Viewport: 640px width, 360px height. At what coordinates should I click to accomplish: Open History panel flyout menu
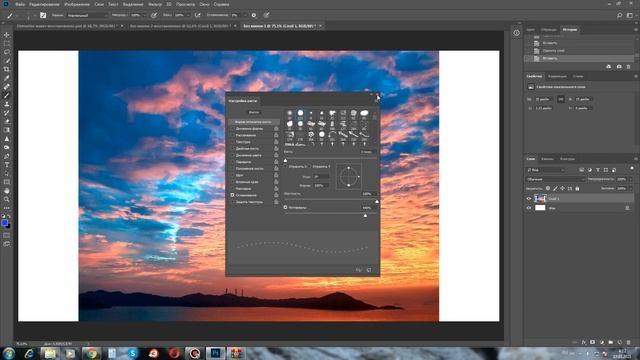click(x=636, y=29)
